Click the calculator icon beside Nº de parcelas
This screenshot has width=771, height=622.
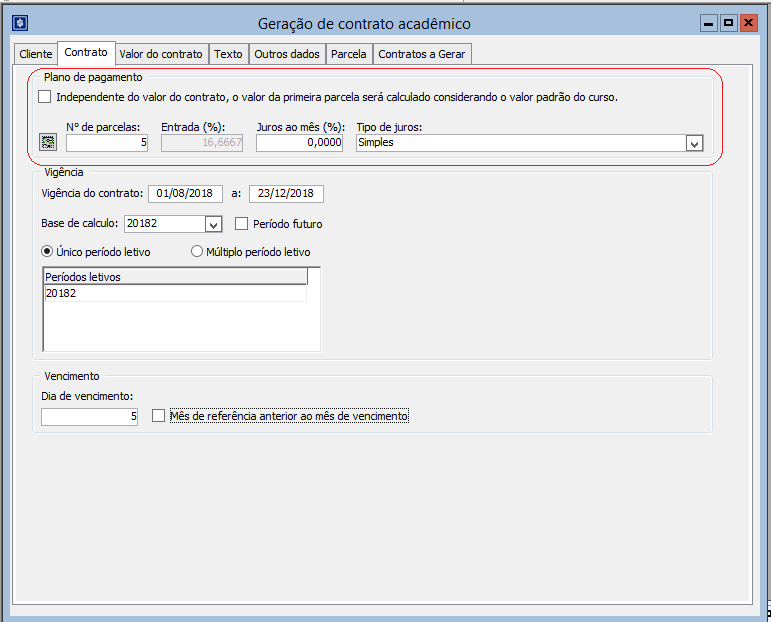pyautogui.click(x=47, y=143)
